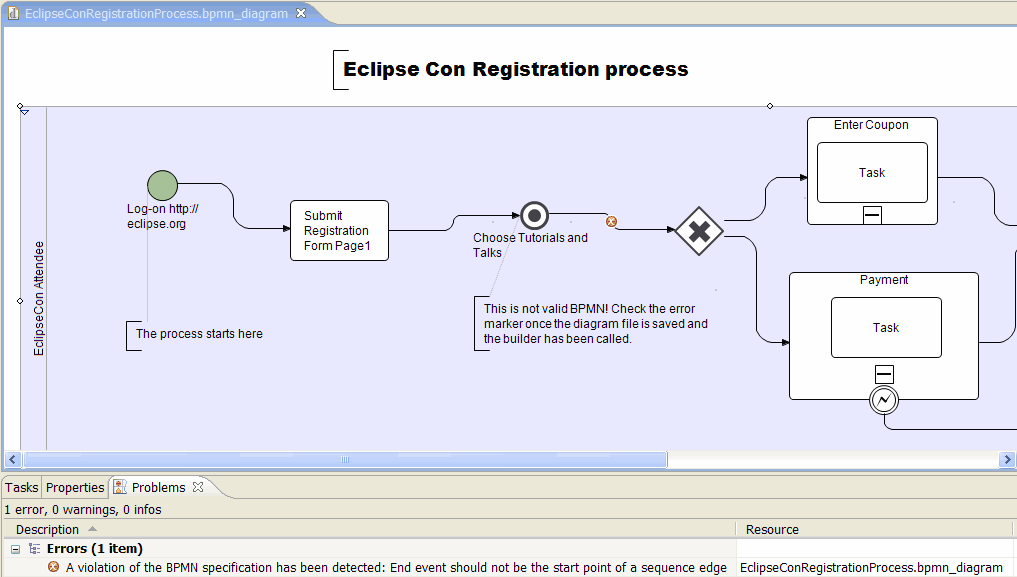Click the diagram file icon on editor tab

(13, 13)
